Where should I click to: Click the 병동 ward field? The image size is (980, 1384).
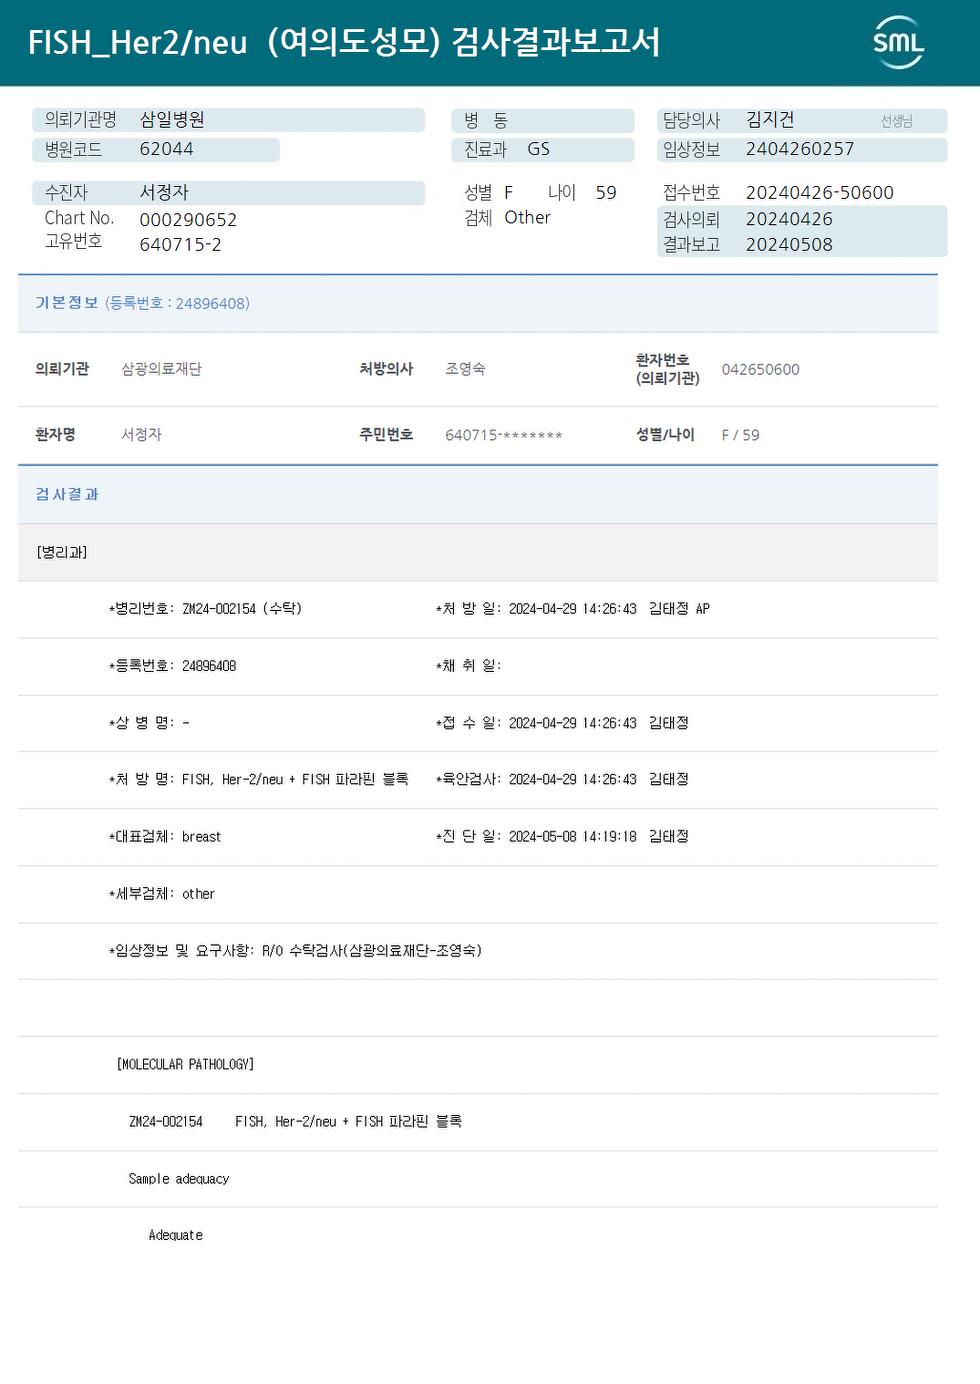[543, 121]
